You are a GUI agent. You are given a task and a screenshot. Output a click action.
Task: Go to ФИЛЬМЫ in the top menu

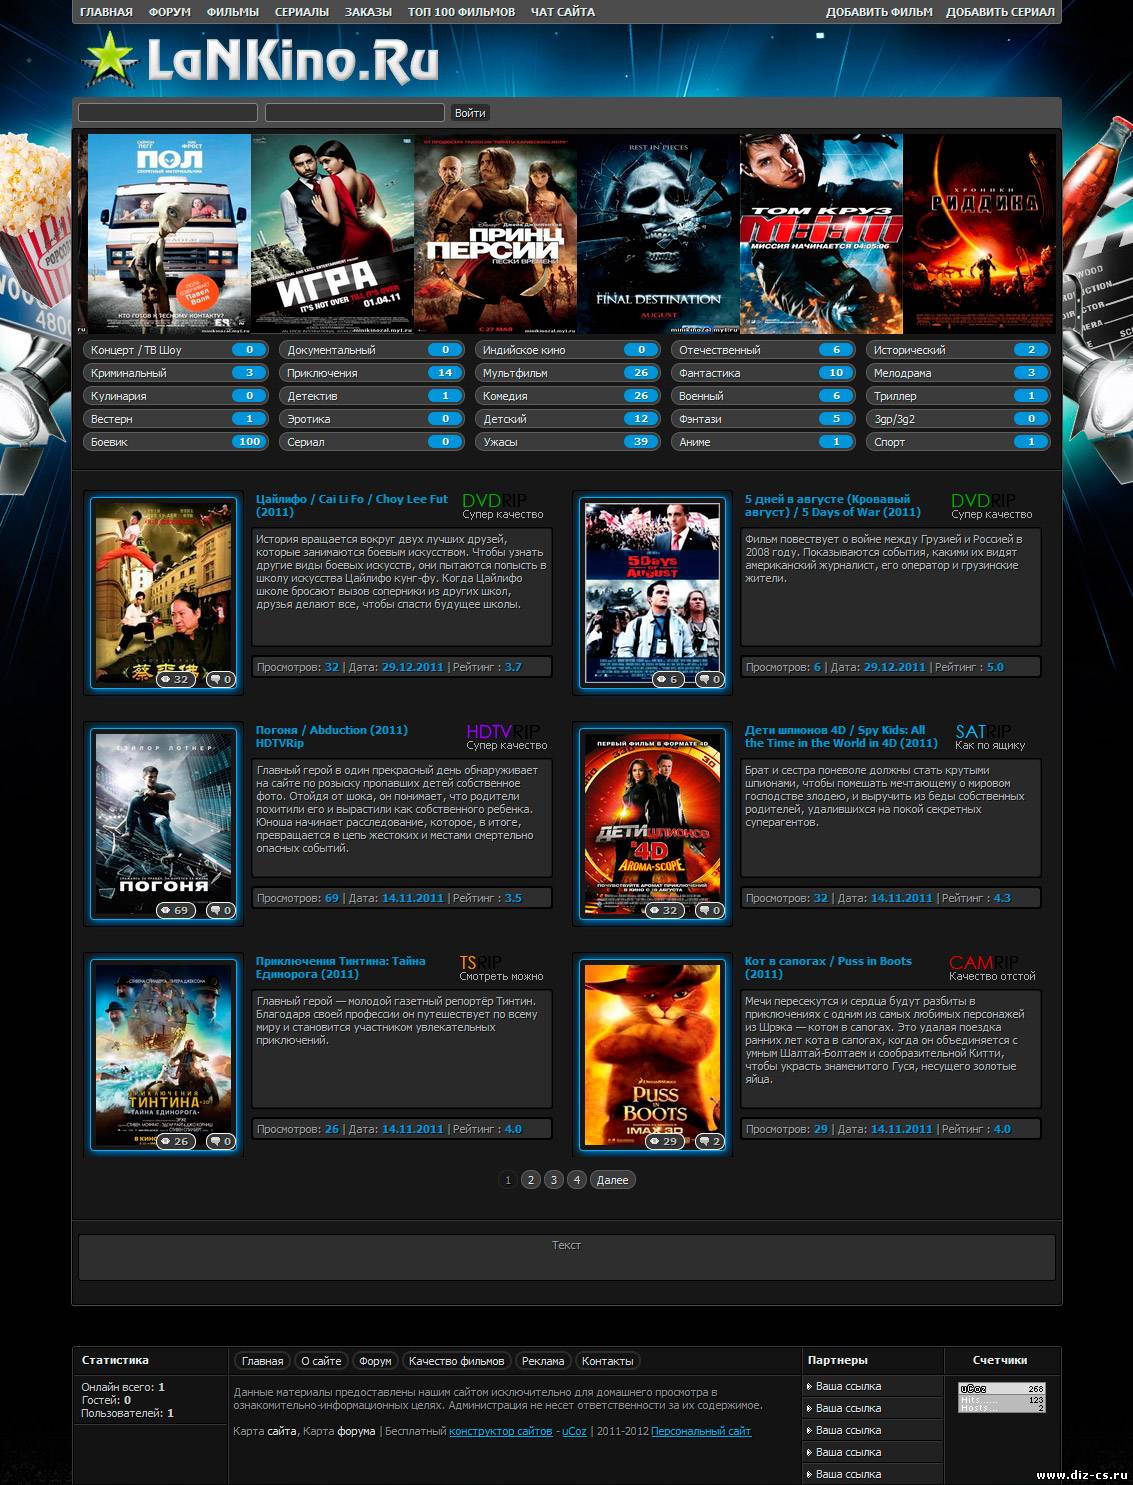pos(233,12)
